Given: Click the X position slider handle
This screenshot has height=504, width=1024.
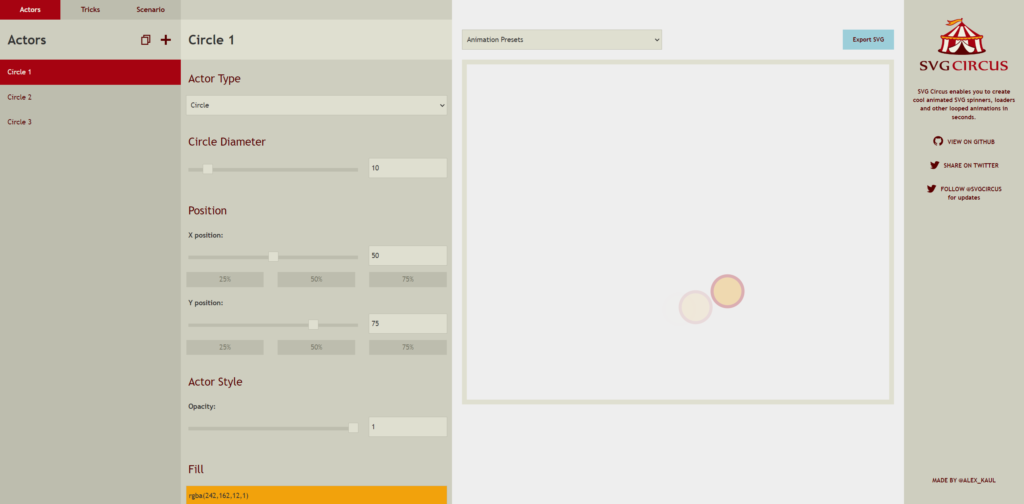Looking at the screenshot, I should click(274, 257).
